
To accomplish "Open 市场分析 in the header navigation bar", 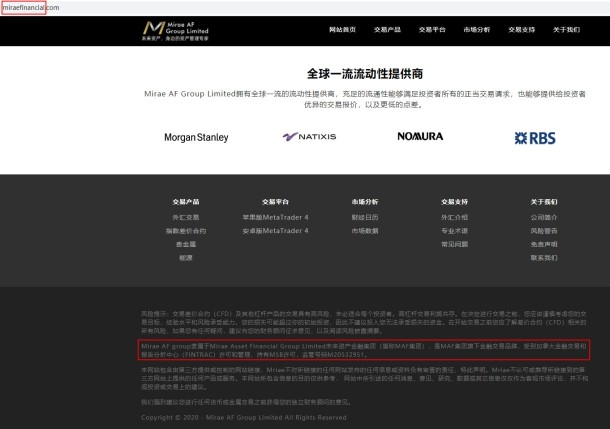I will coord(477,30).
